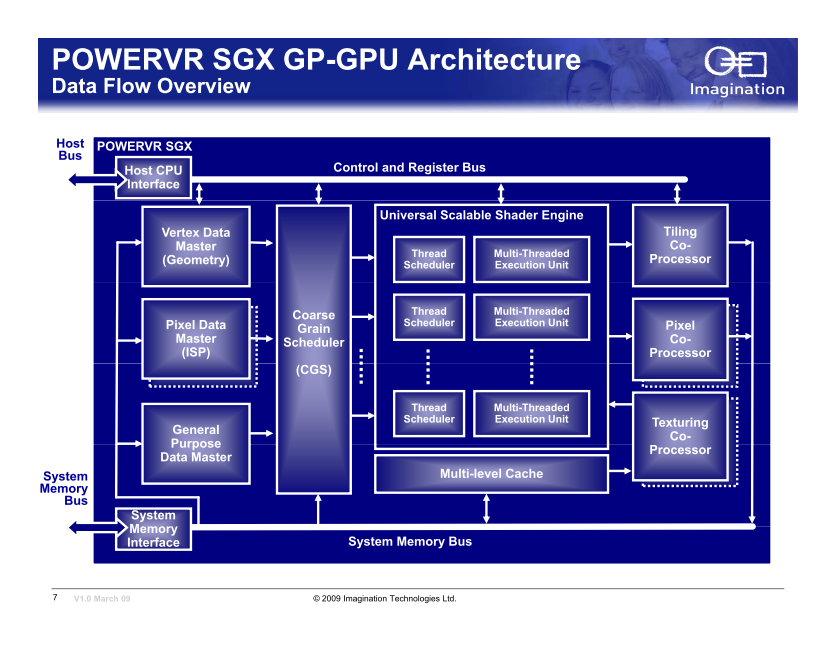Select the Host CPU Interface block
The width and height of the screenshot is (836, 646).
[153, 177]
